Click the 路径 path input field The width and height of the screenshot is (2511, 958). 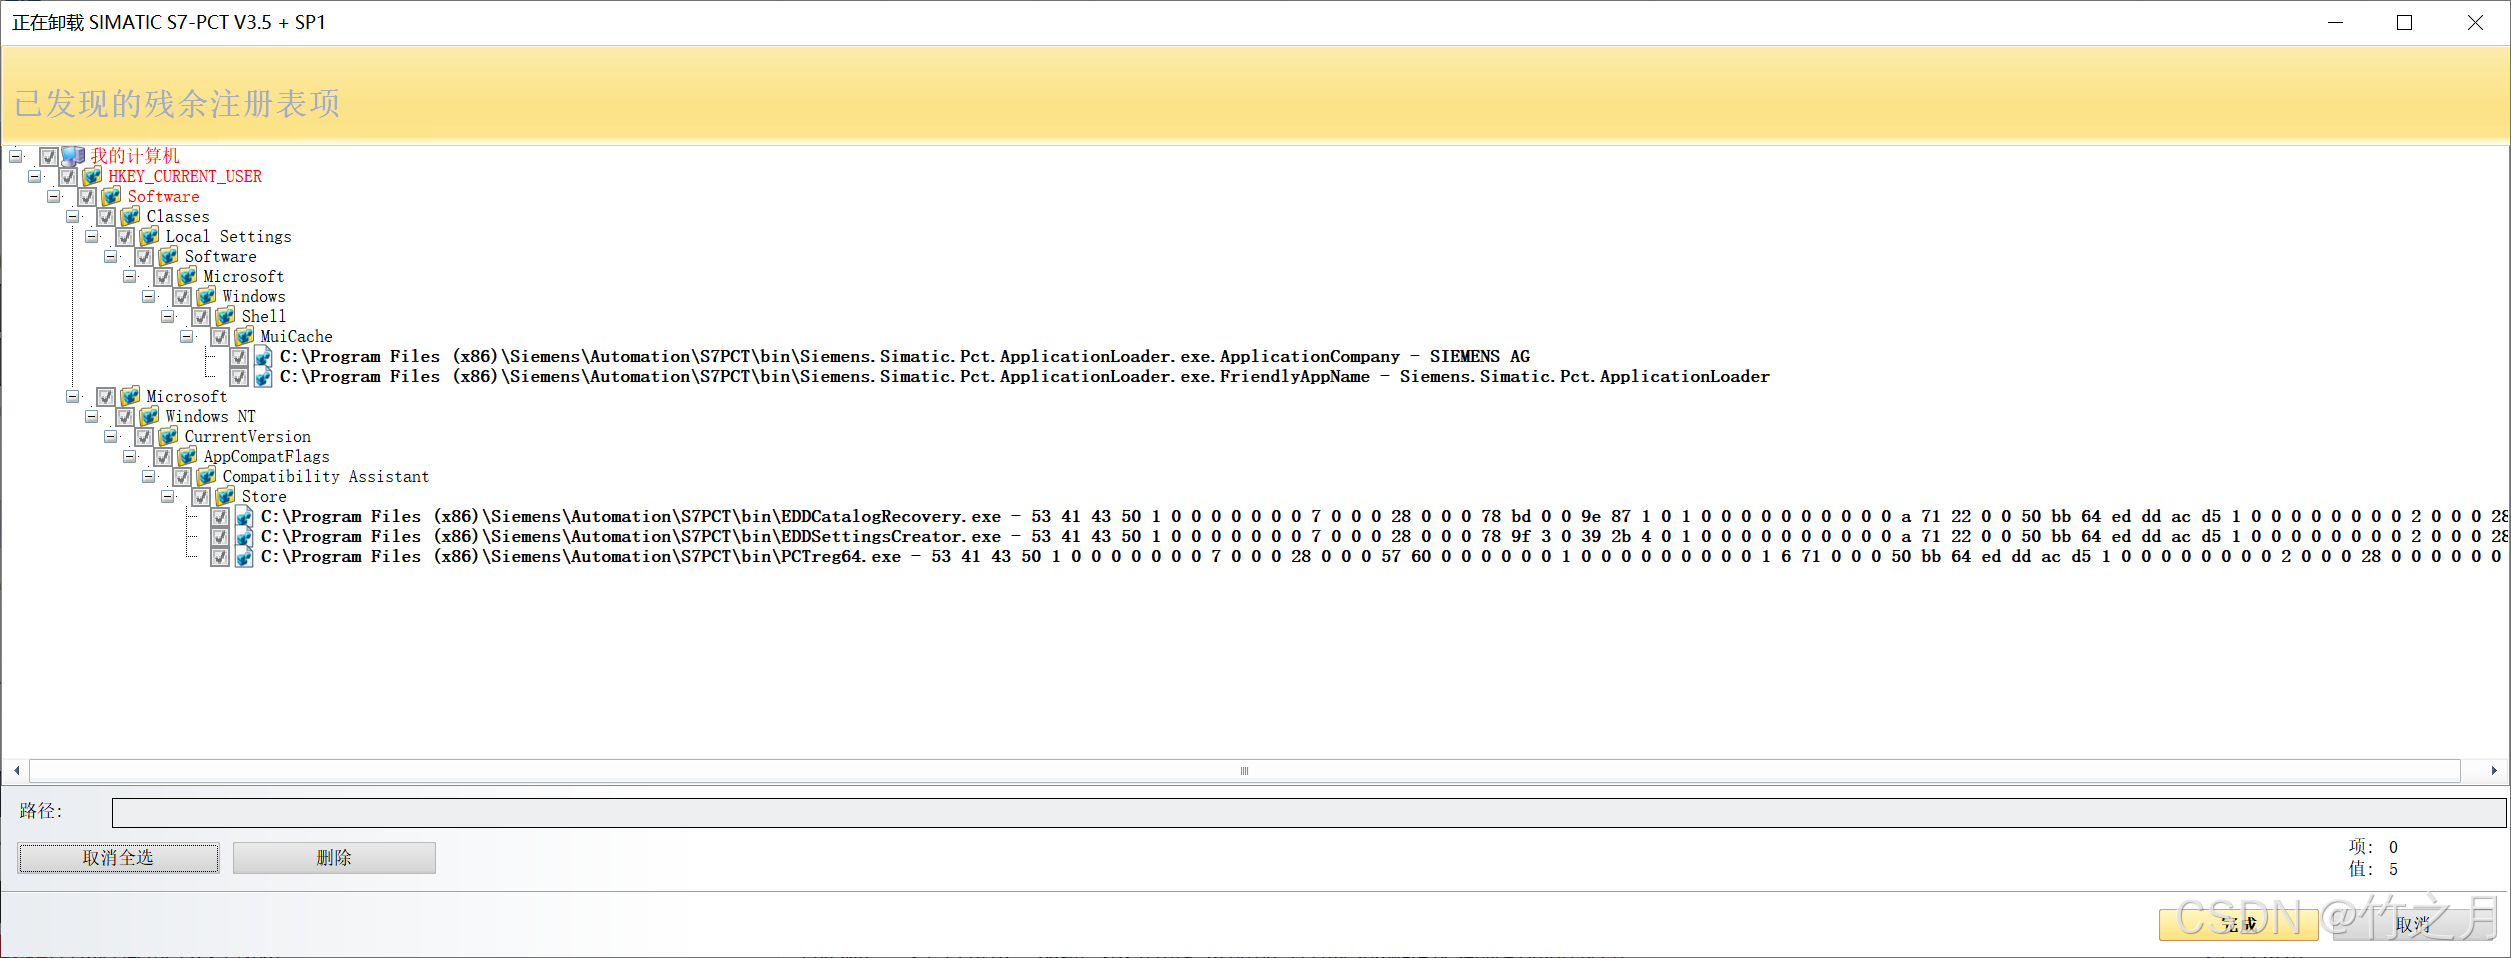tap(1309, 812)
